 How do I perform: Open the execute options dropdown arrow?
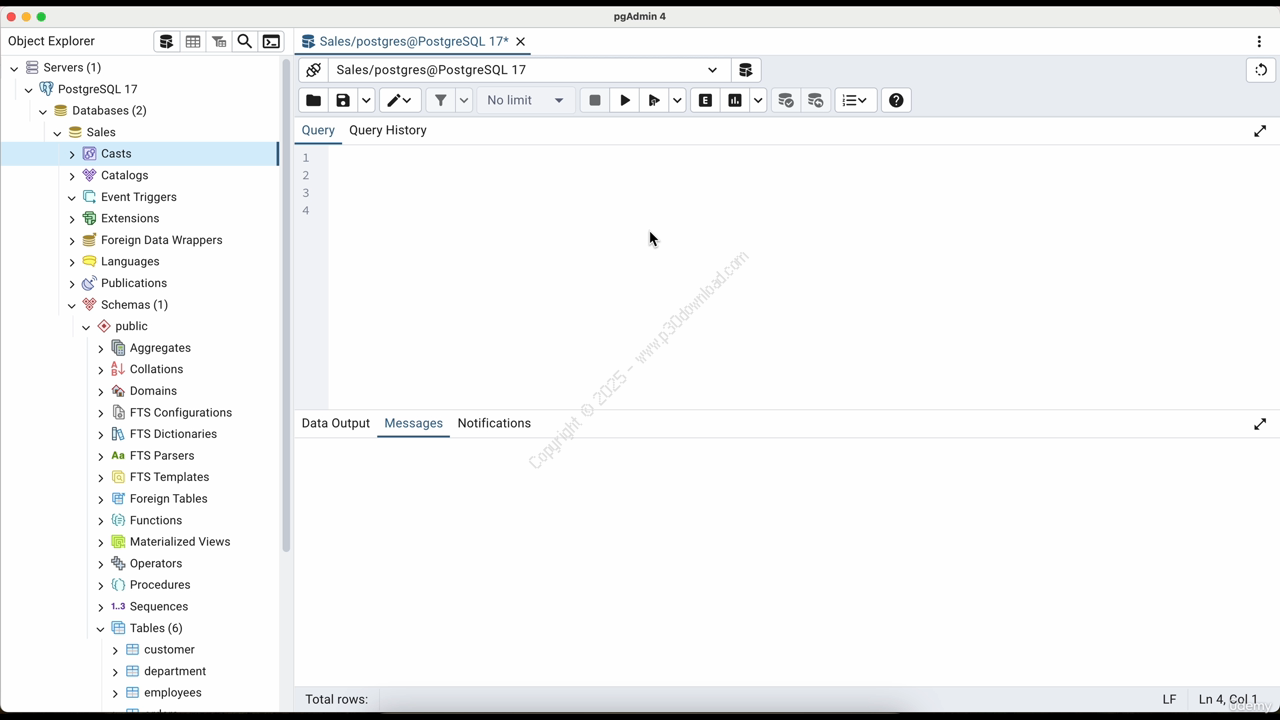tap(677, 100)
